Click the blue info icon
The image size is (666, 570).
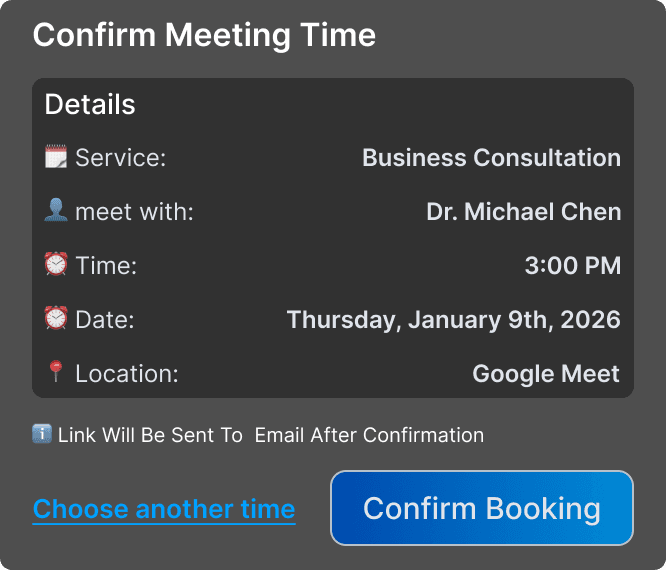[42, 434]
